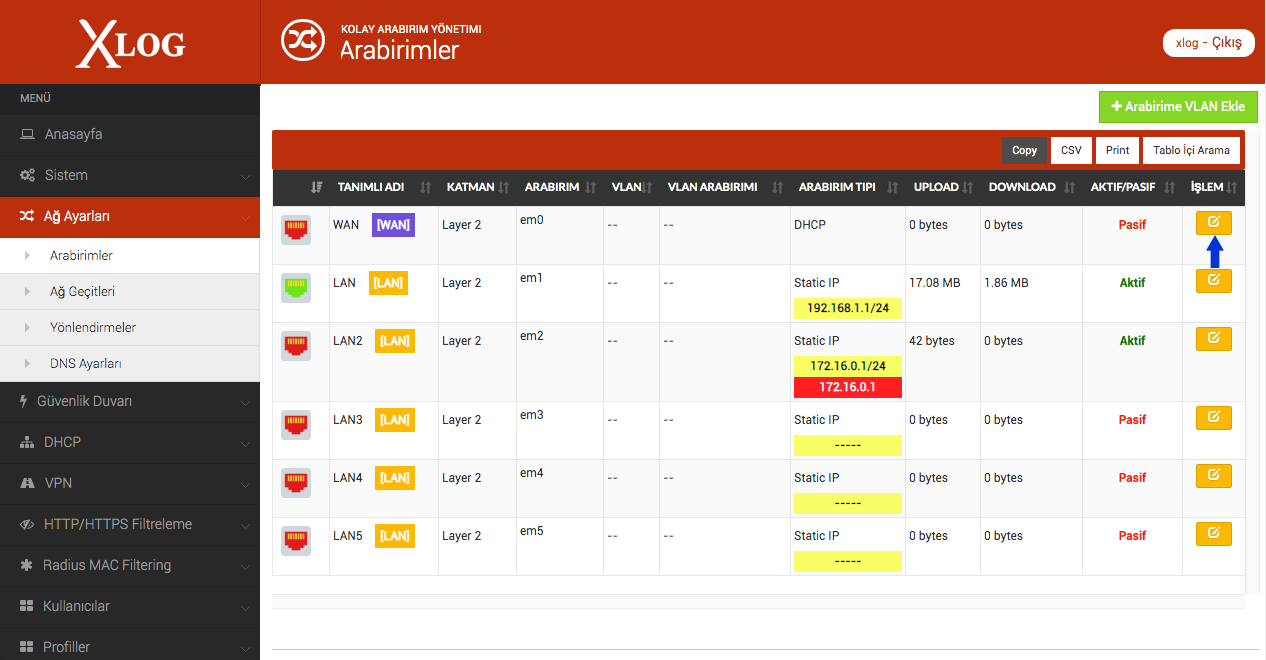Sort table by ARABIRIM column

[560, 187]
